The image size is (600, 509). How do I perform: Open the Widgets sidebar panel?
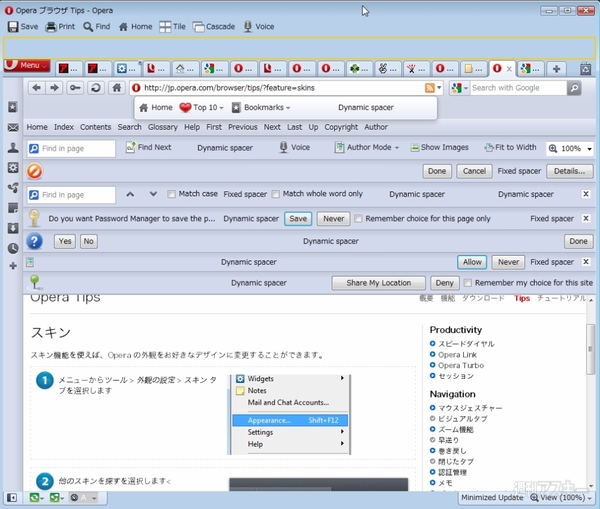[x=13, y=168]
